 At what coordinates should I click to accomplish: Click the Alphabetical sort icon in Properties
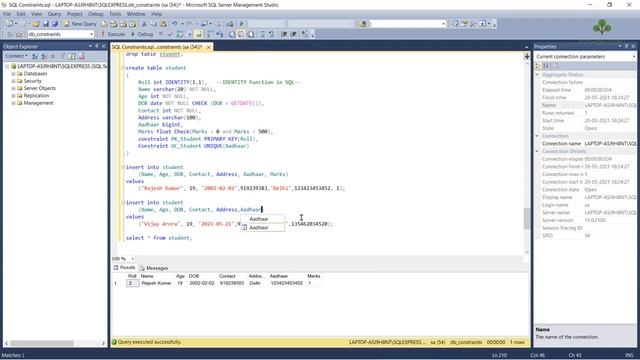[x=546, y=66]
